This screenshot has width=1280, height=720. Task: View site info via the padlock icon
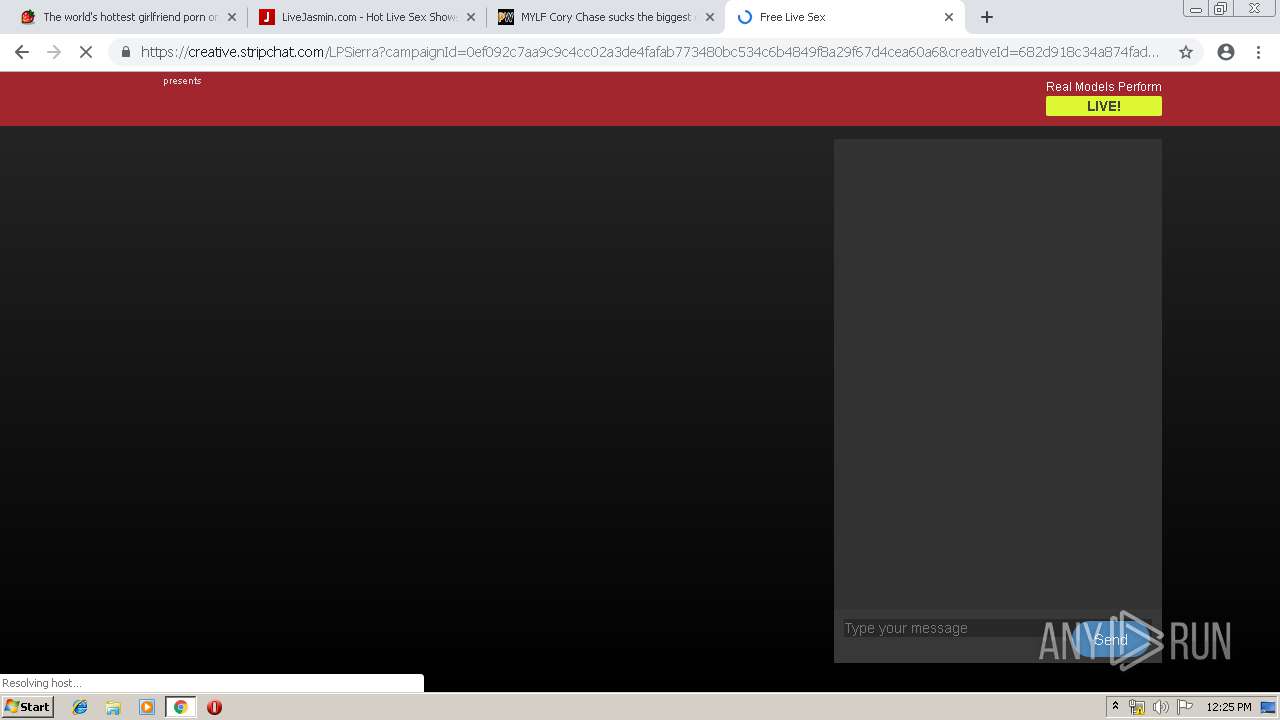pos(125,52)
